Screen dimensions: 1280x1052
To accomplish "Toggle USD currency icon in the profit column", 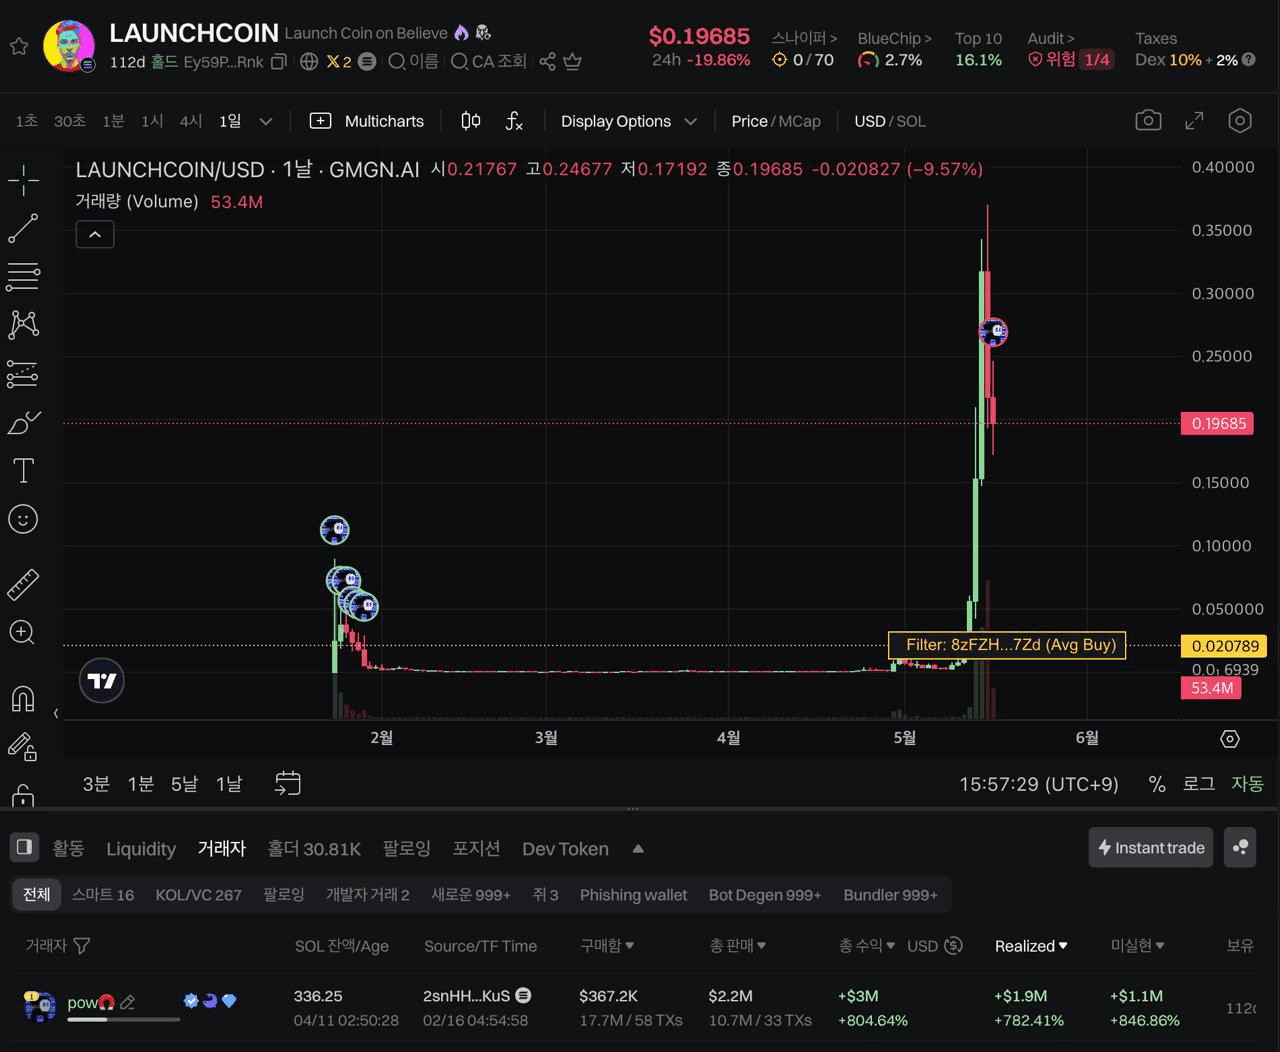I will tap(953, 946).
